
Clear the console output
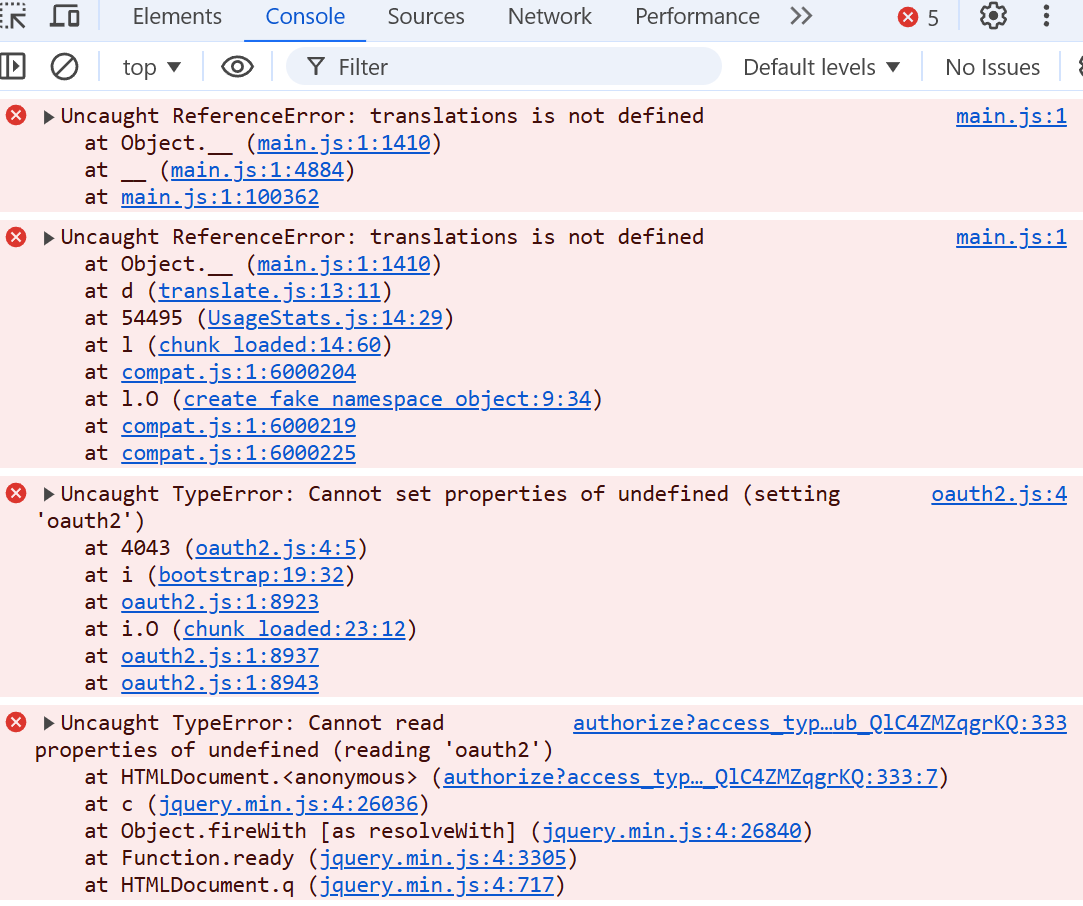pos(64,66)
